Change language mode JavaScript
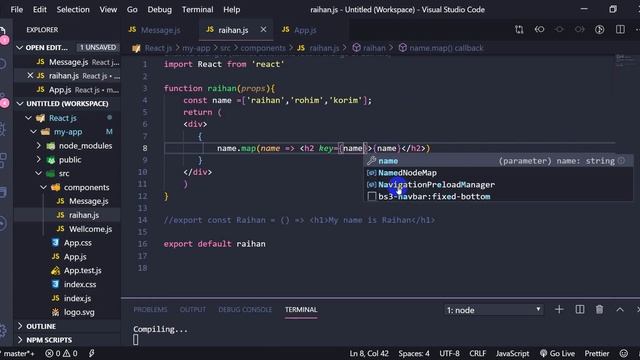Viewport: 640px width, 360px height. tap(512, 353)
